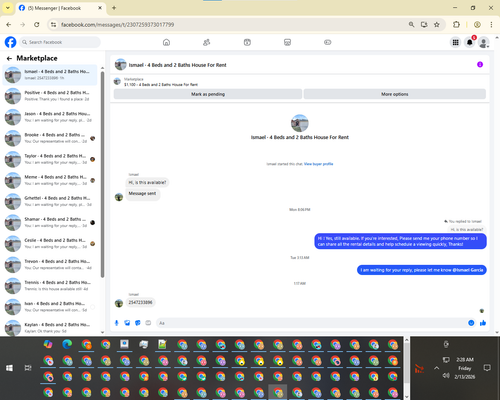Open a new Chrome tab
This screenshot has width=500, height=400.
point(114,8)
